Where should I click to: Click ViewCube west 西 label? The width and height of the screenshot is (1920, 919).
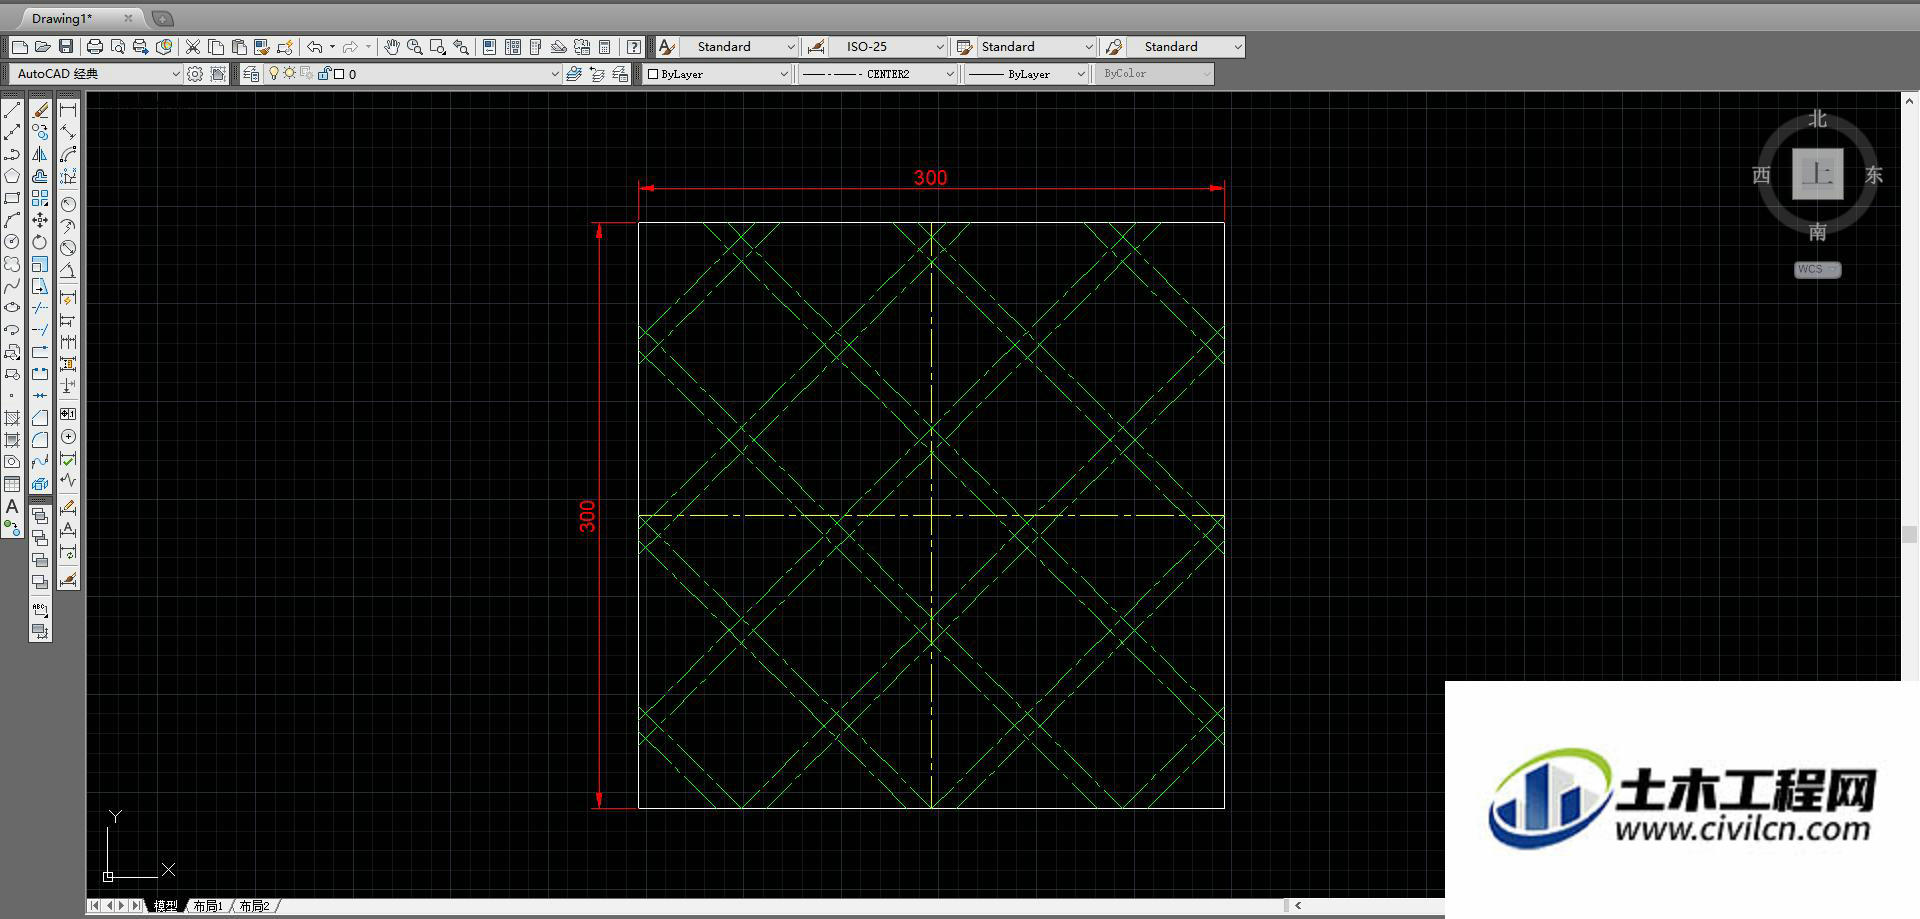1761,175
